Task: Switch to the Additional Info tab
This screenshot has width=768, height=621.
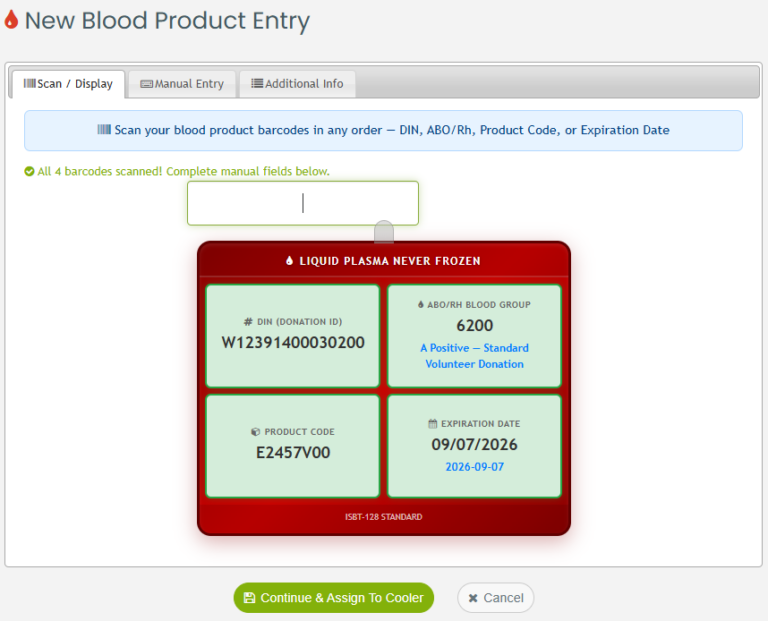Action: click(x=297, y=84)
